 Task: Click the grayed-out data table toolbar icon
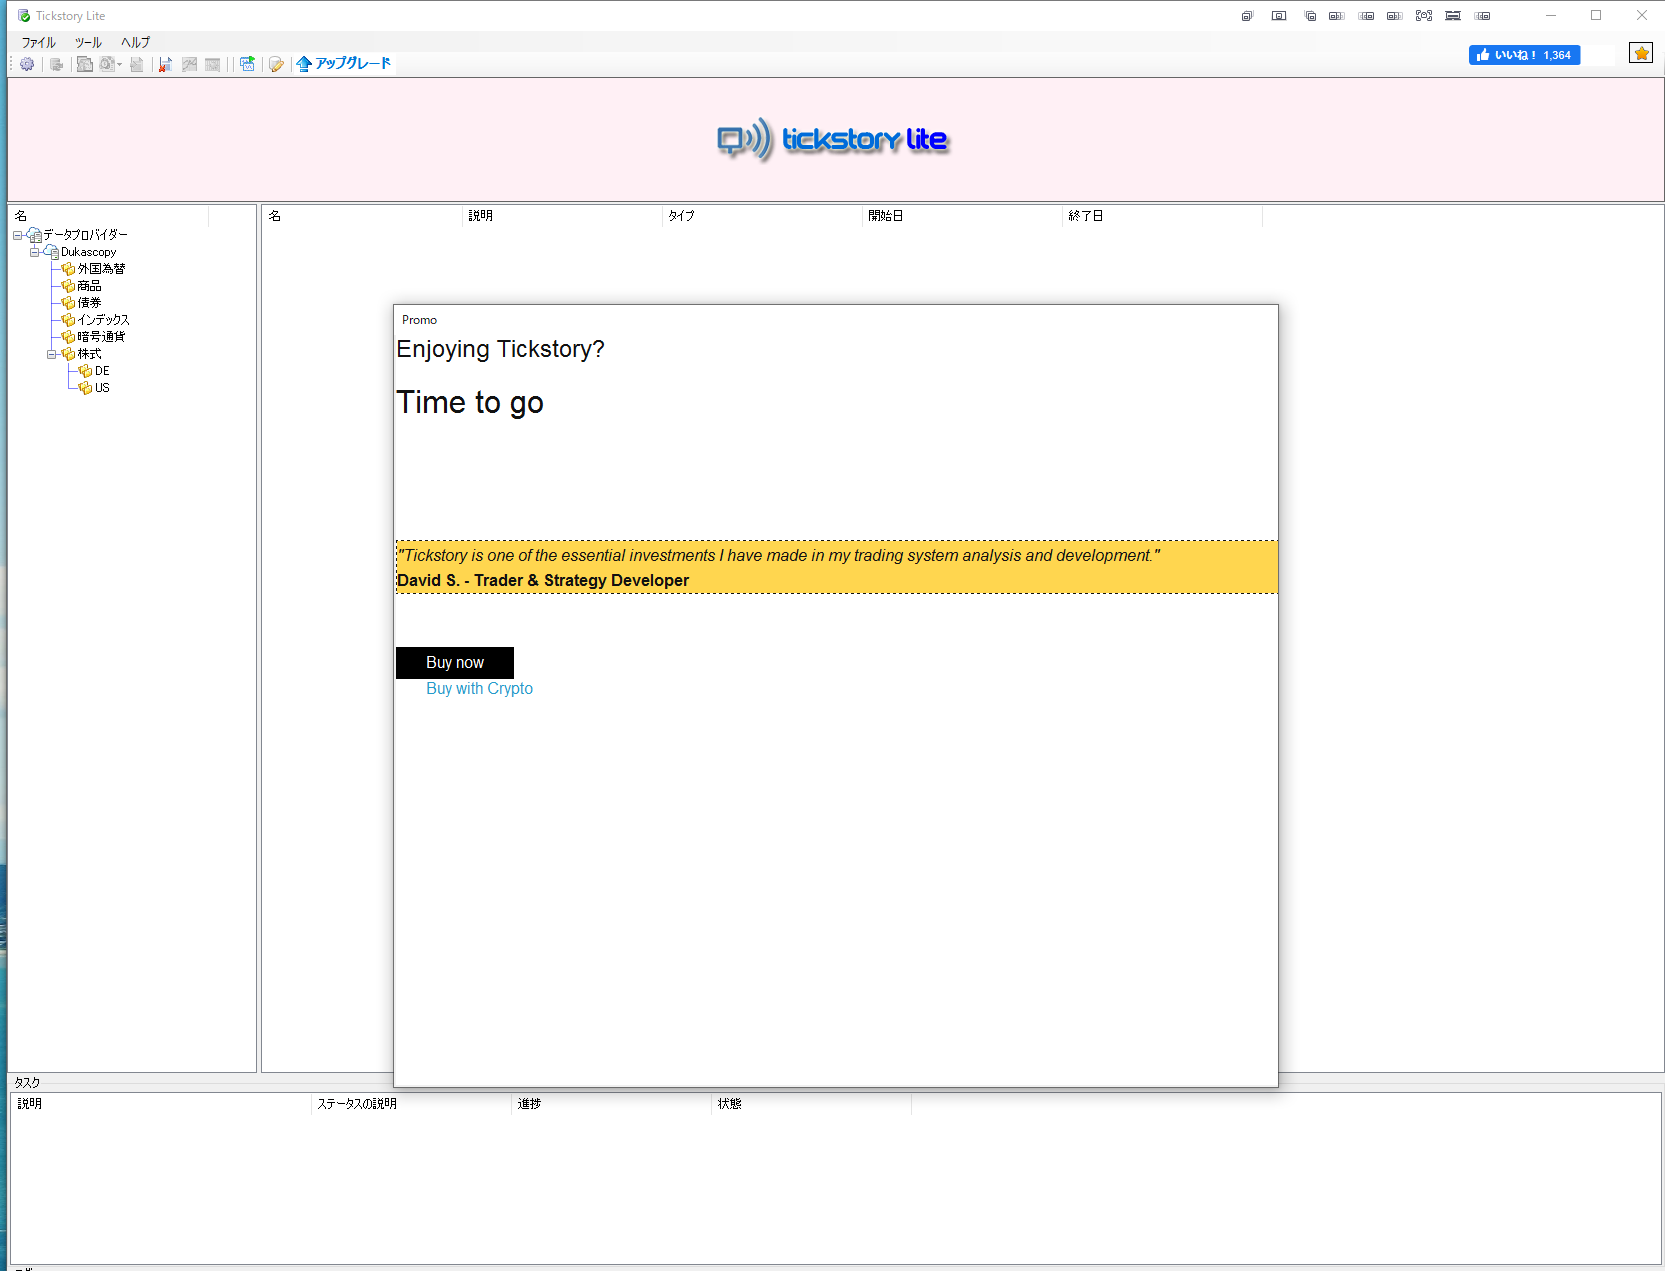213,64
